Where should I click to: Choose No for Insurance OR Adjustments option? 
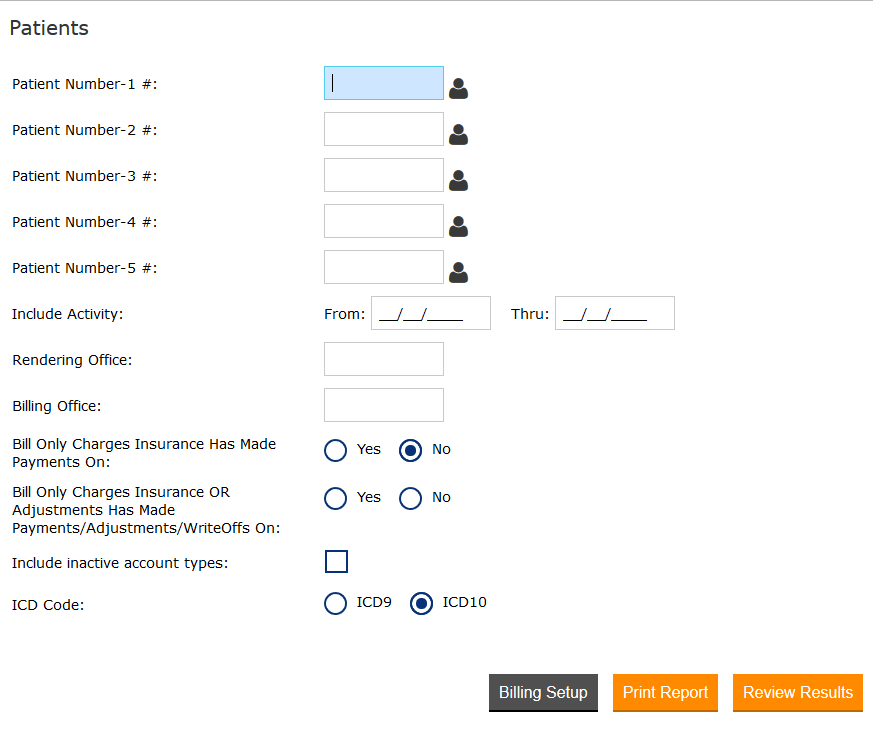410,498
